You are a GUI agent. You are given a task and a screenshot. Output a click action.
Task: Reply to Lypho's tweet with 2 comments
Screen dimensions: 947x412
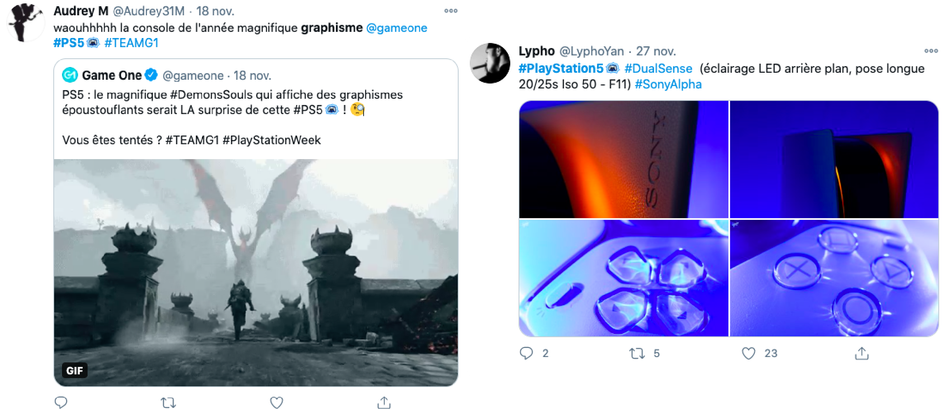[526, 353]
